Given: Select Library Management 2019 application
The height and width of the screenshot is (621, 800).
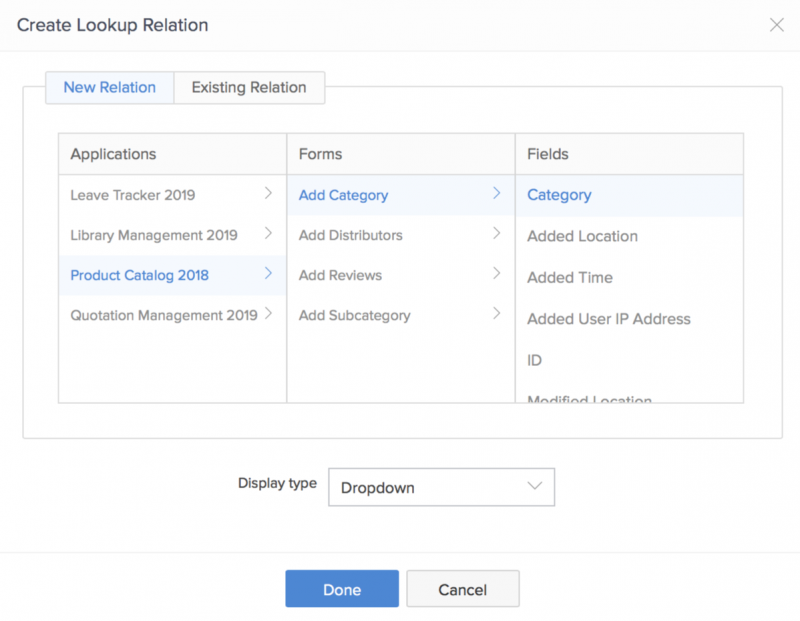Looking at the screenshot, I should click(x=154, y=235).
